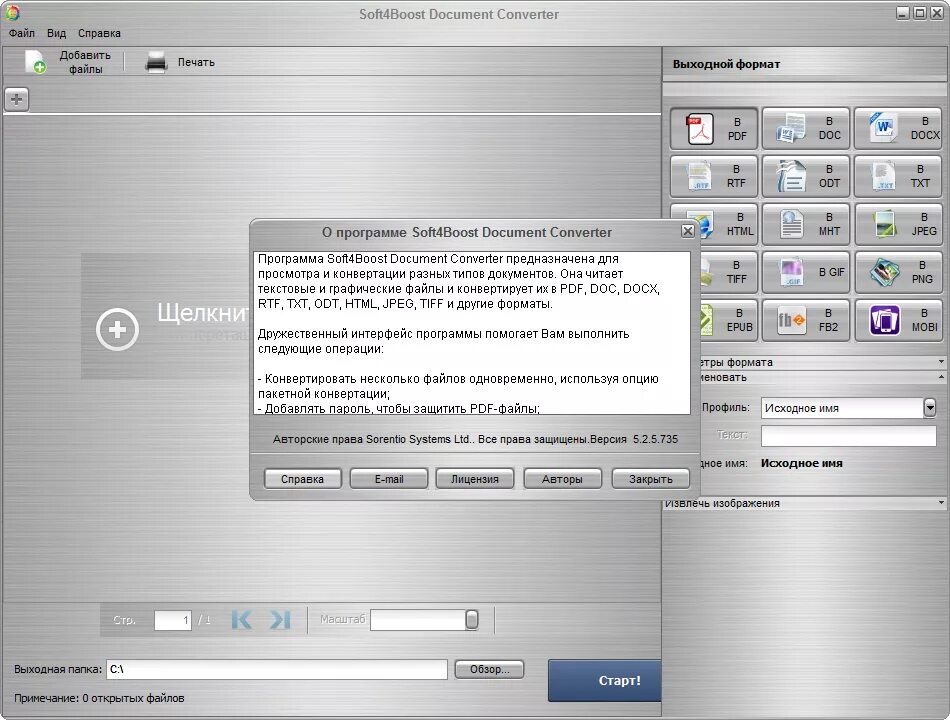Click the Выходной формат panel header

(x=726, y=64)
